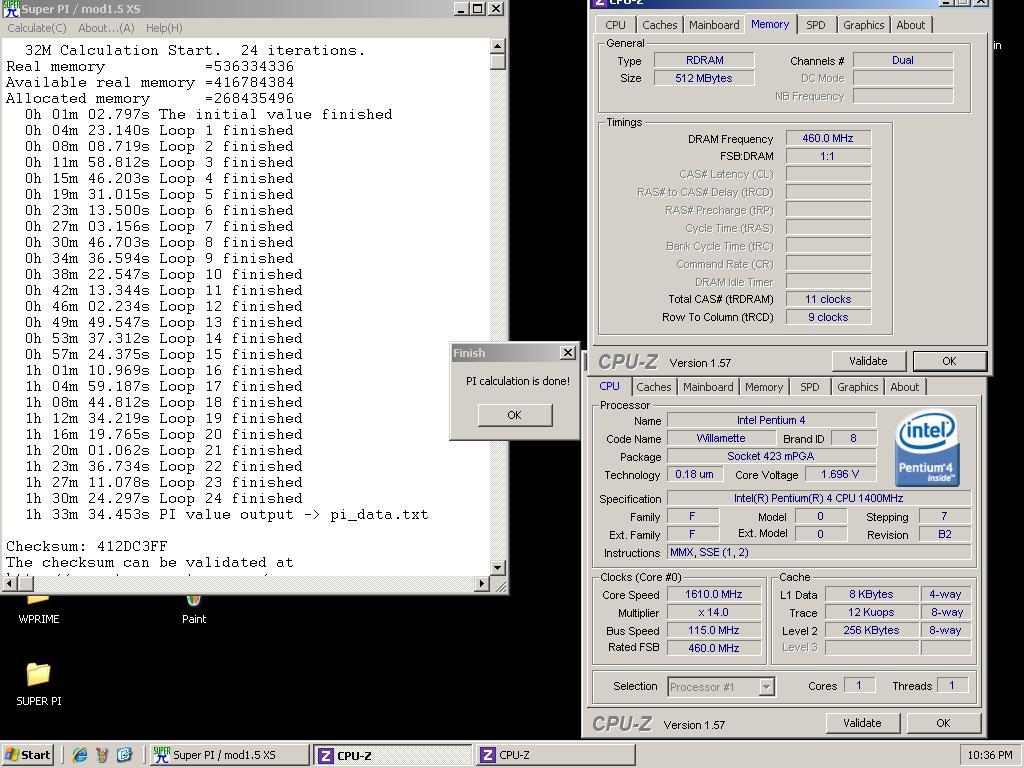Image resolution: width=1024 pixels, height=768 pixels.
Task: Open Graphics tab in lower CPU-Z window
Action: 857,387
